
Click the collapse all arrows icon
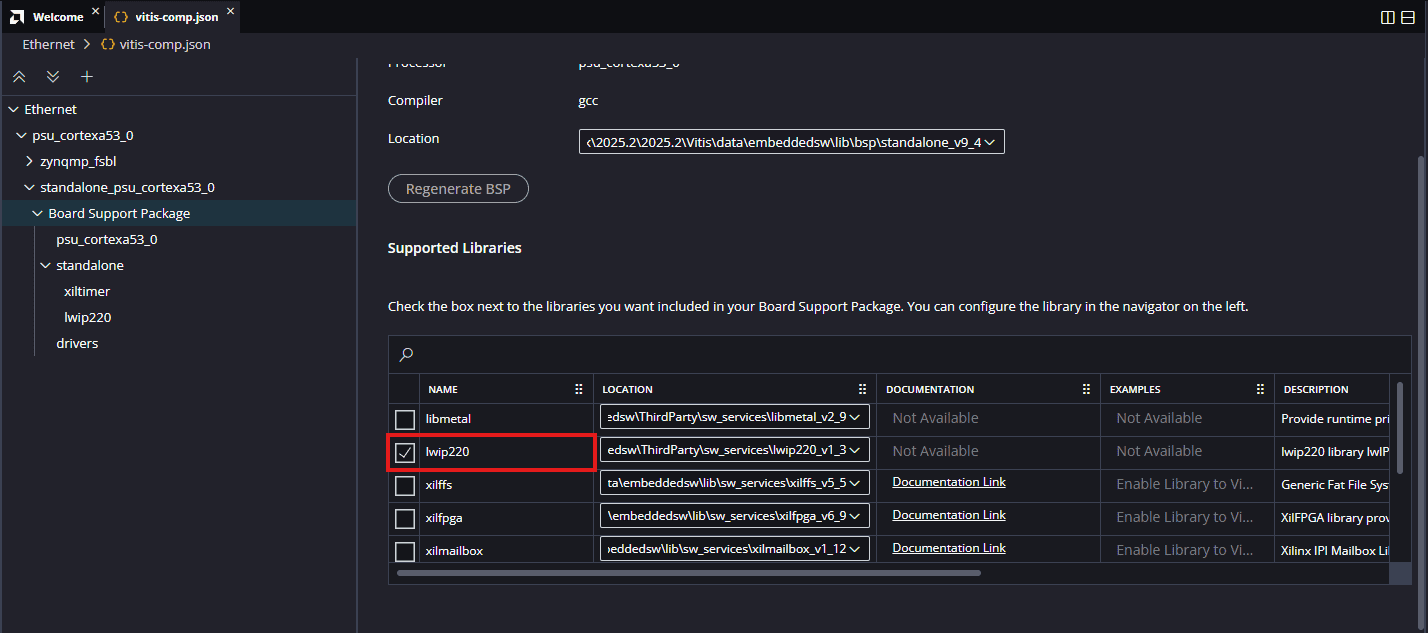click(x=19, y=77)
